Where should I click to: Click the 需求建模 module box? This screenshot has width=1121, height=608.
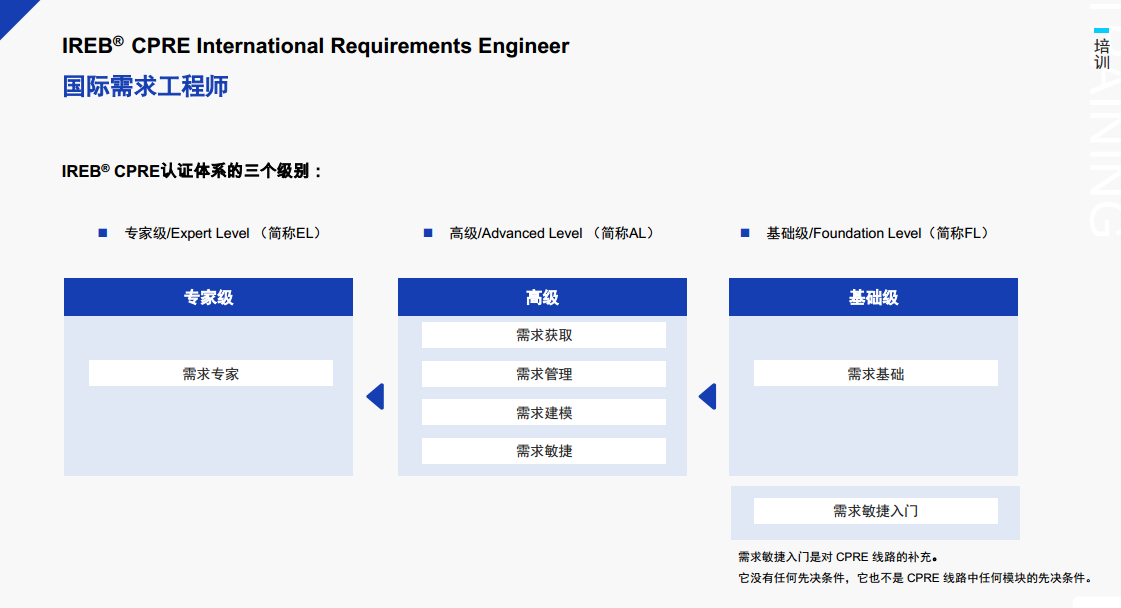(x=543, y=412)
